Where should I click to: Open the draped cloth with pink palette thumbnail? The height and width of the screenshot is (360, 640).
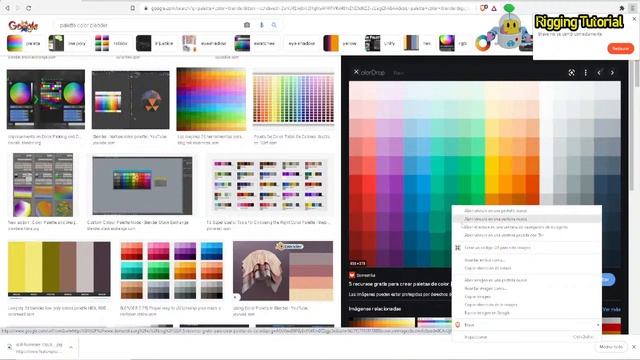(x=283, y=271)
